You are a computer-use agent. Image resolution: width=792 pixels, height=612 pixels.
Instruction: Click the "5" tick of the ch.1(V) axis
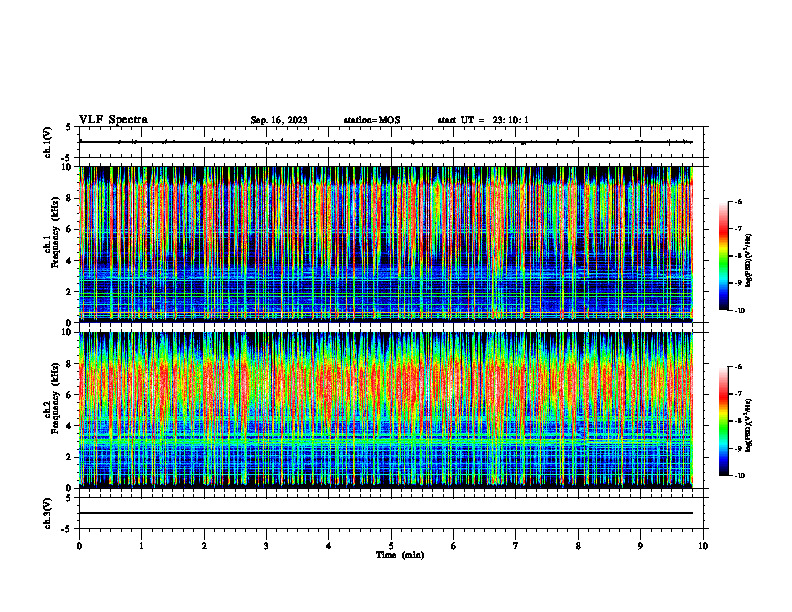[69, 128]
